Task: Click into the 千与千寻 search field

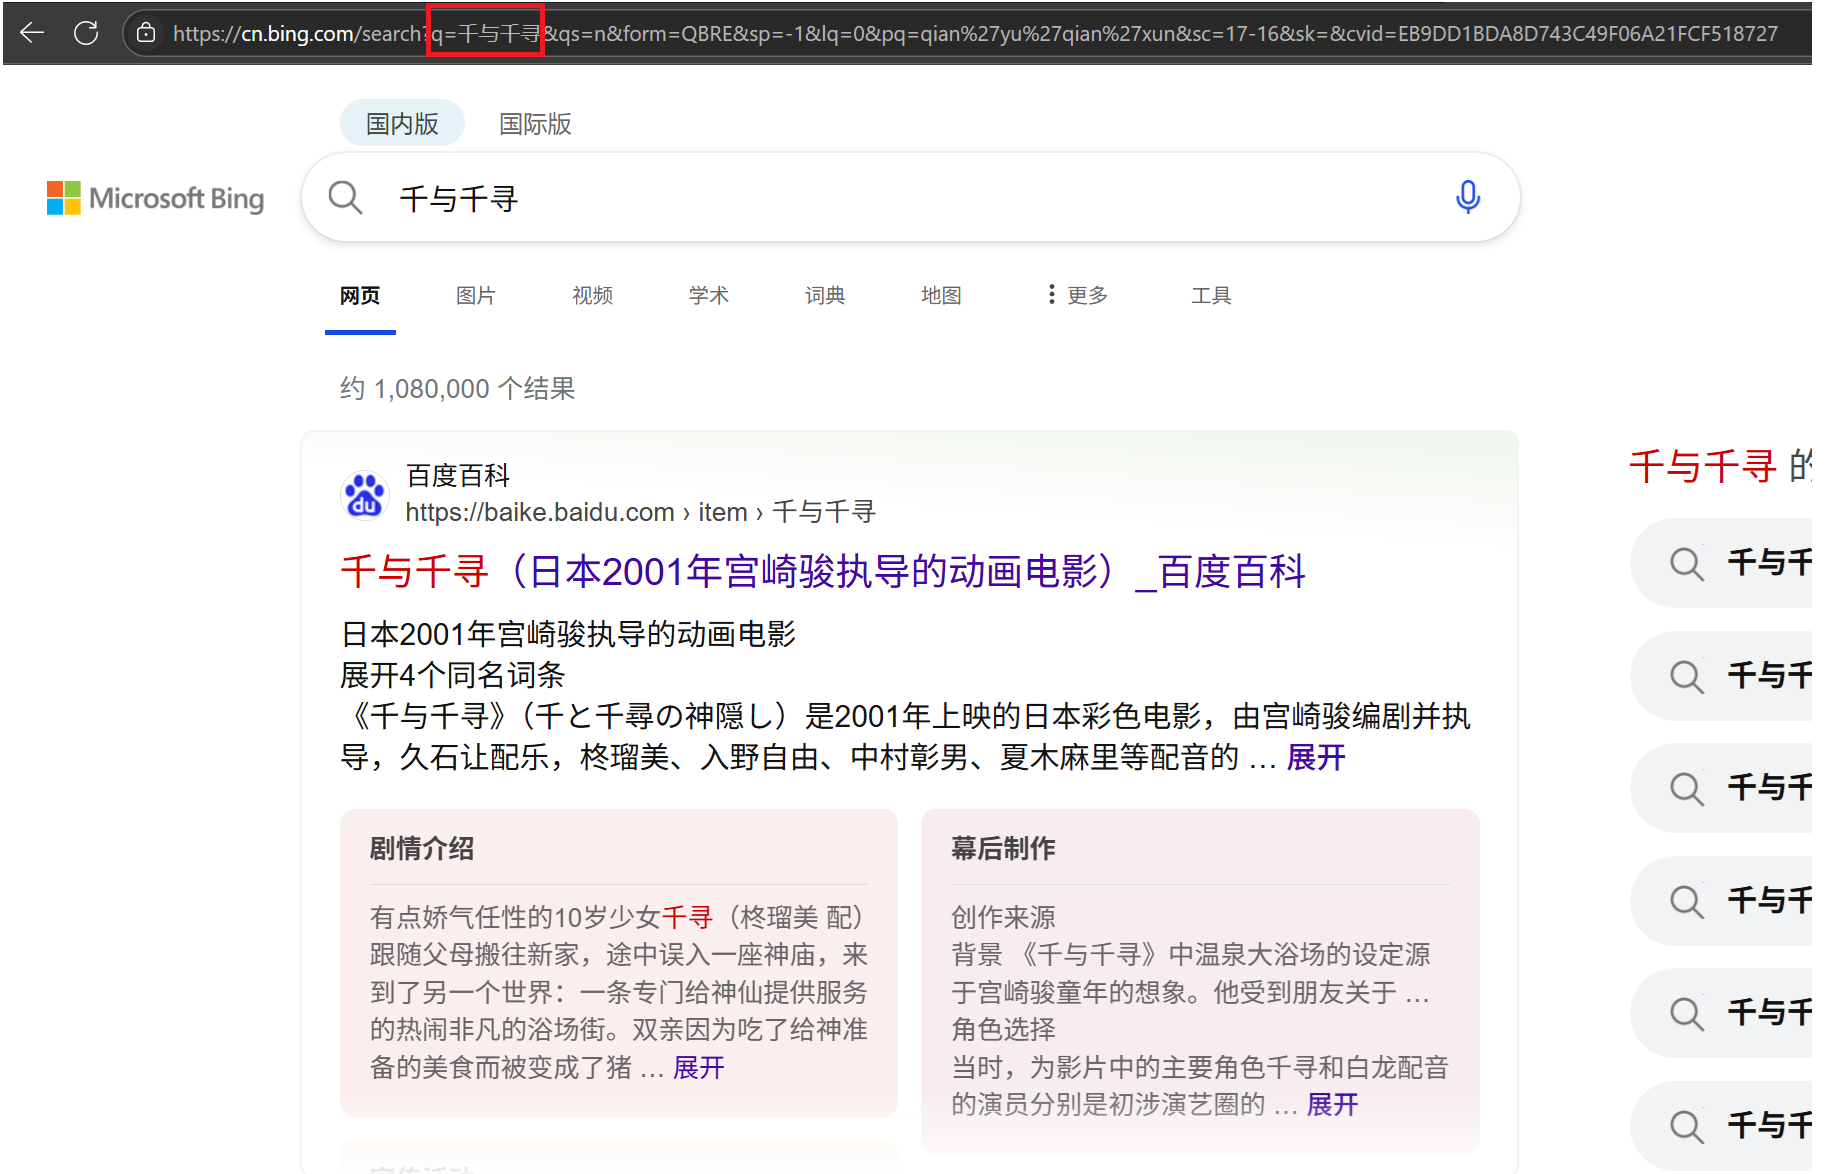Action: click(910, 198)
